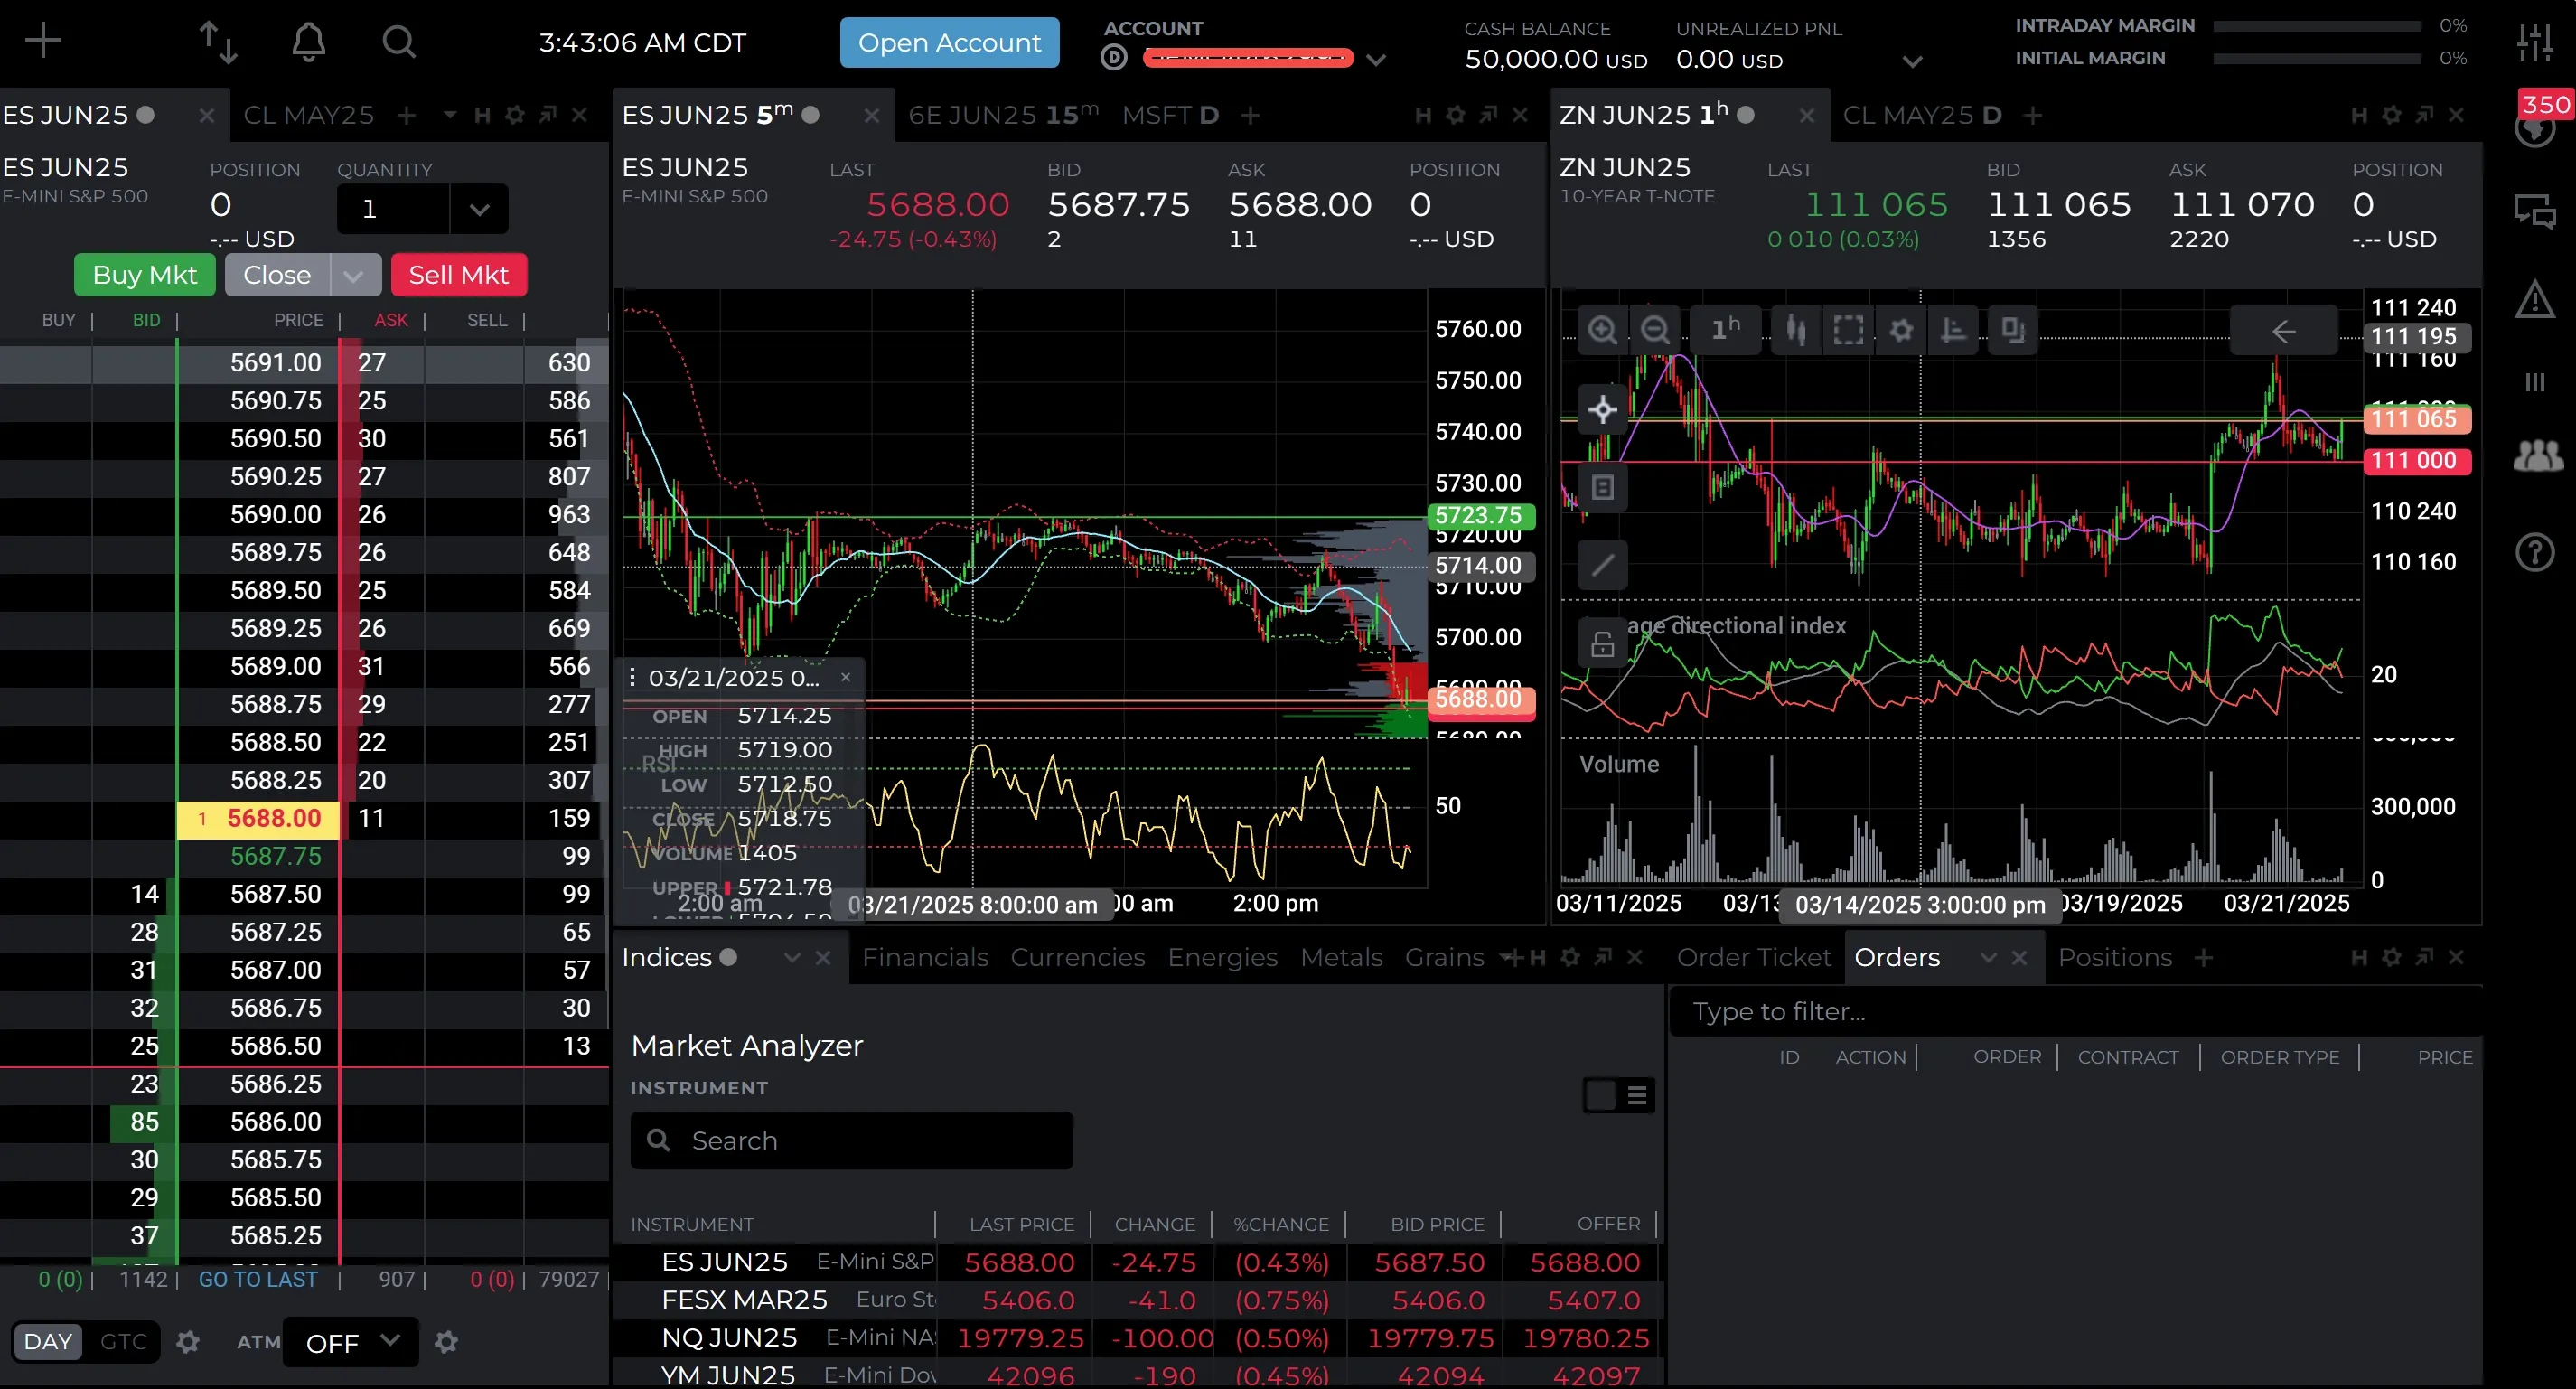The height and width of the screenshot is (1389, 2576).
Task: Select GTC time in force
Action: pyautogui.click(x=124, y=1342)
